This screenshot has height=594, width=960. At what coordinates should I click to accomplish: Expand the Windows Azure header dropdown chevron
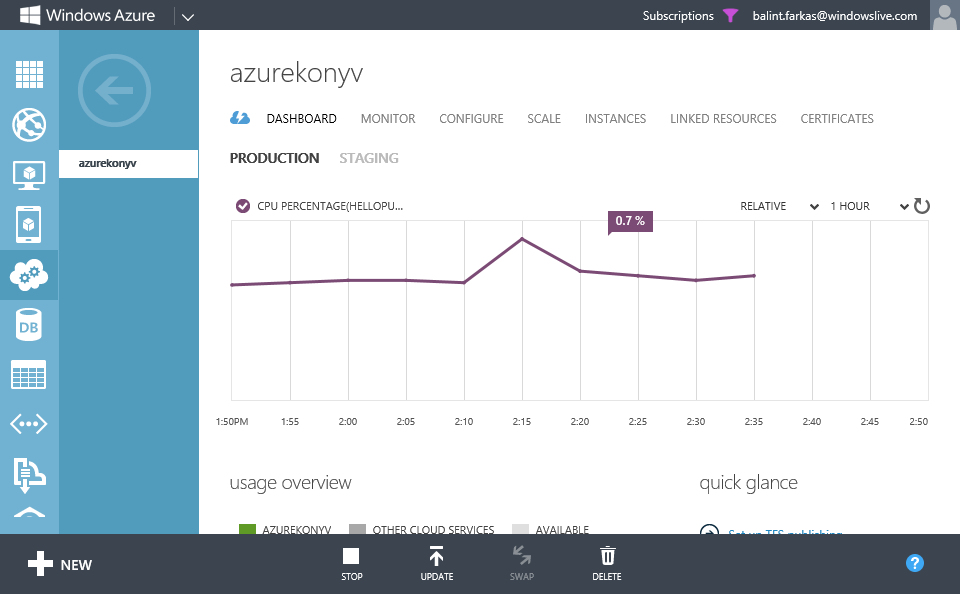[188, 17]
